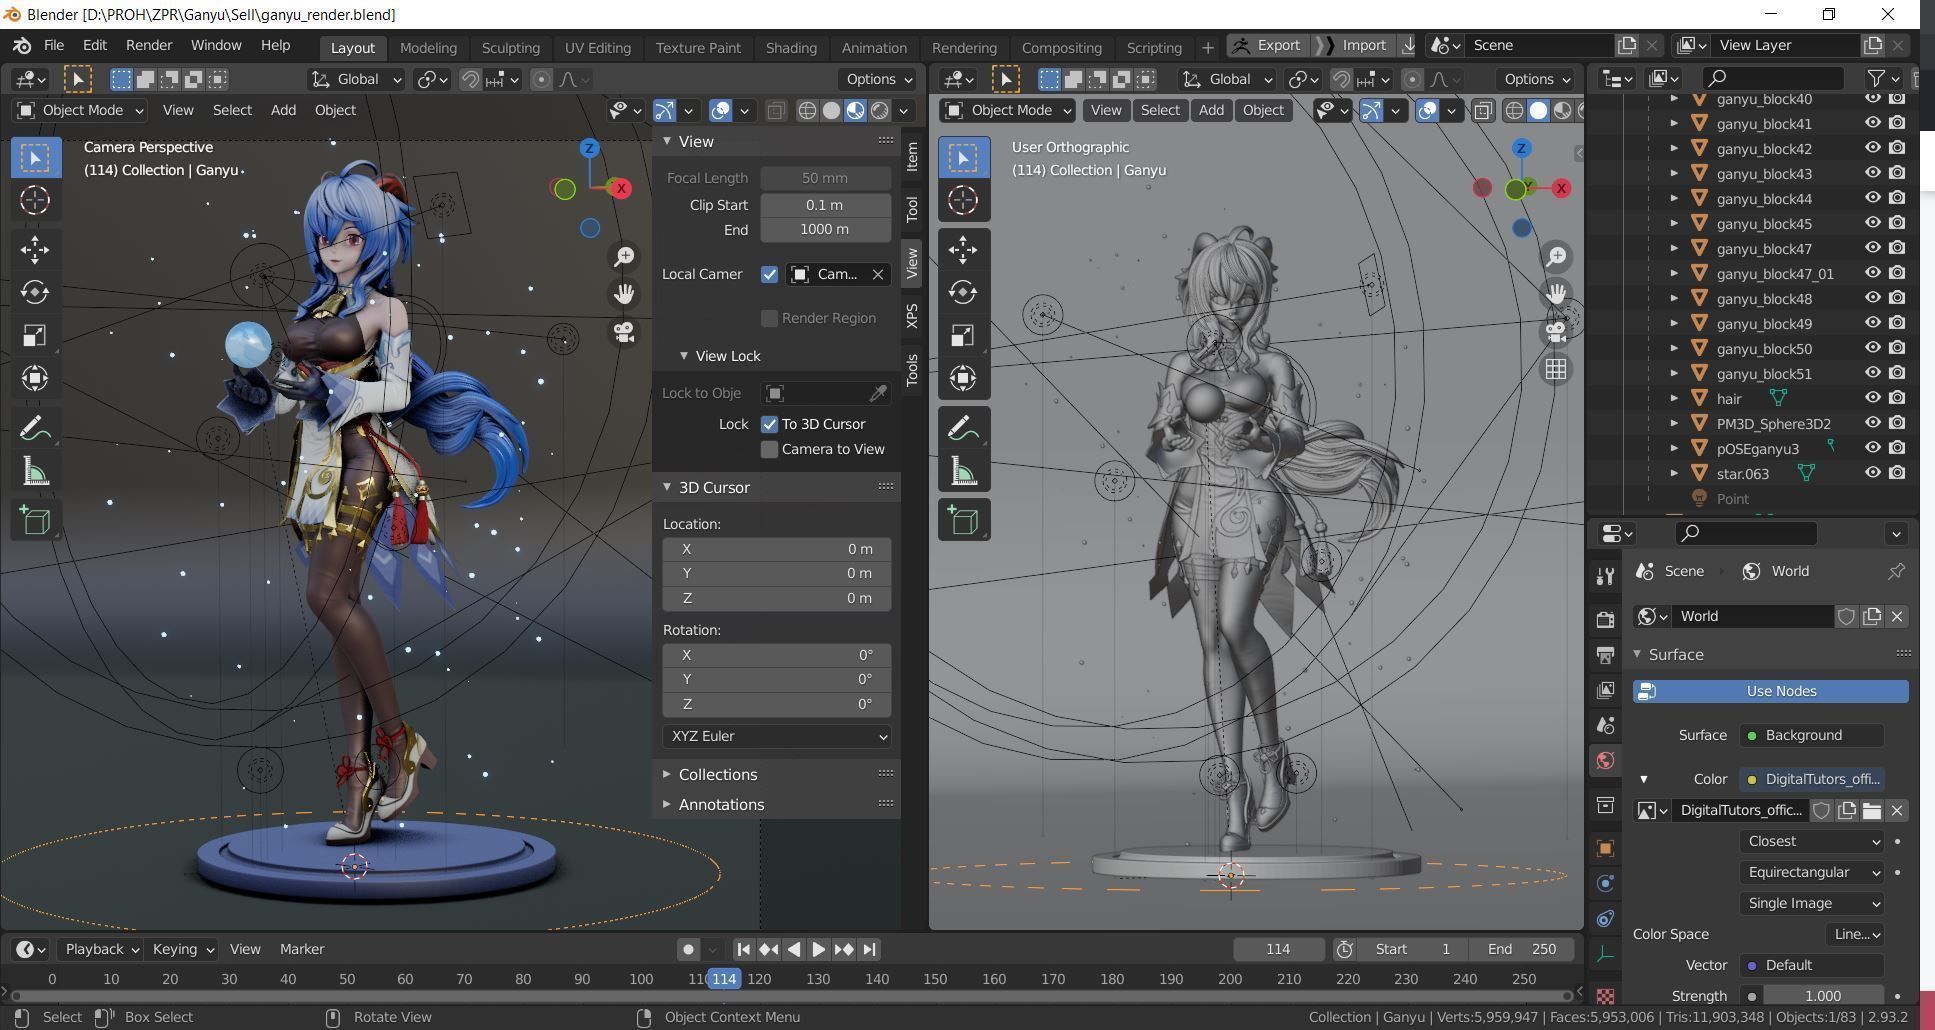
Task: Open the Output properties tab icon
Action: [x=1605, y=655]
